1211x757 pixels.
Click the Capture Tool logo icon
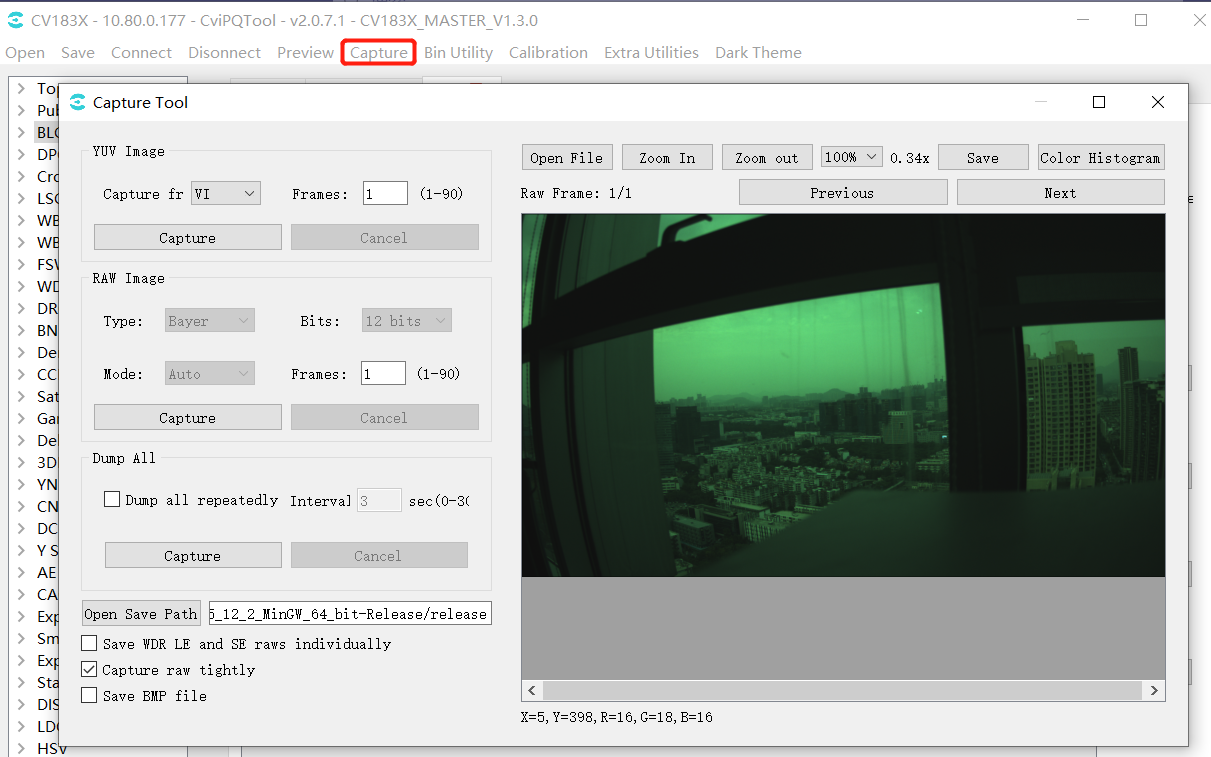(77, 102)
